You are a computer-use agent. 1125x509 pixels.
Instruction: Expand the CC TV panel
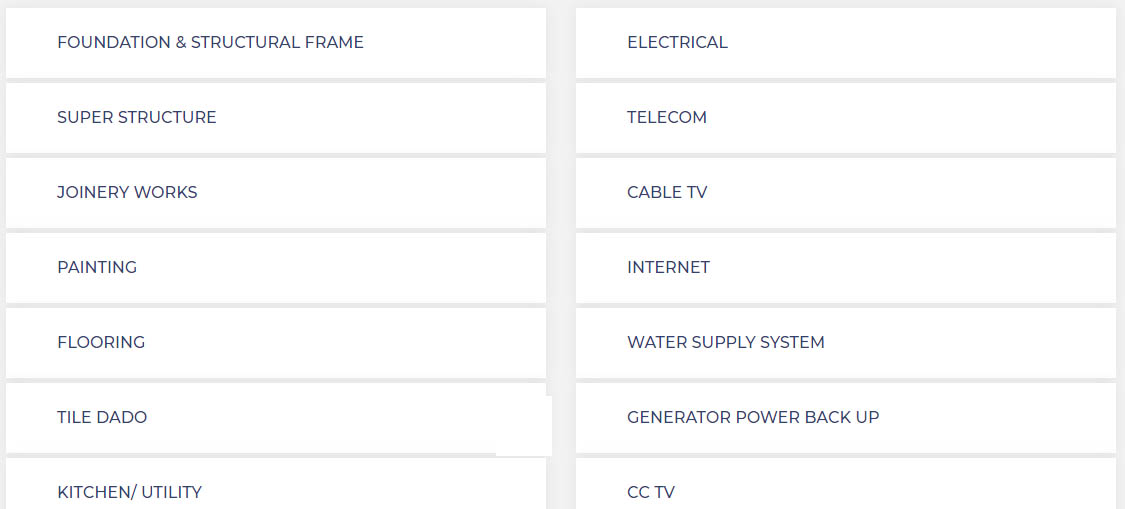coord(846,484)
